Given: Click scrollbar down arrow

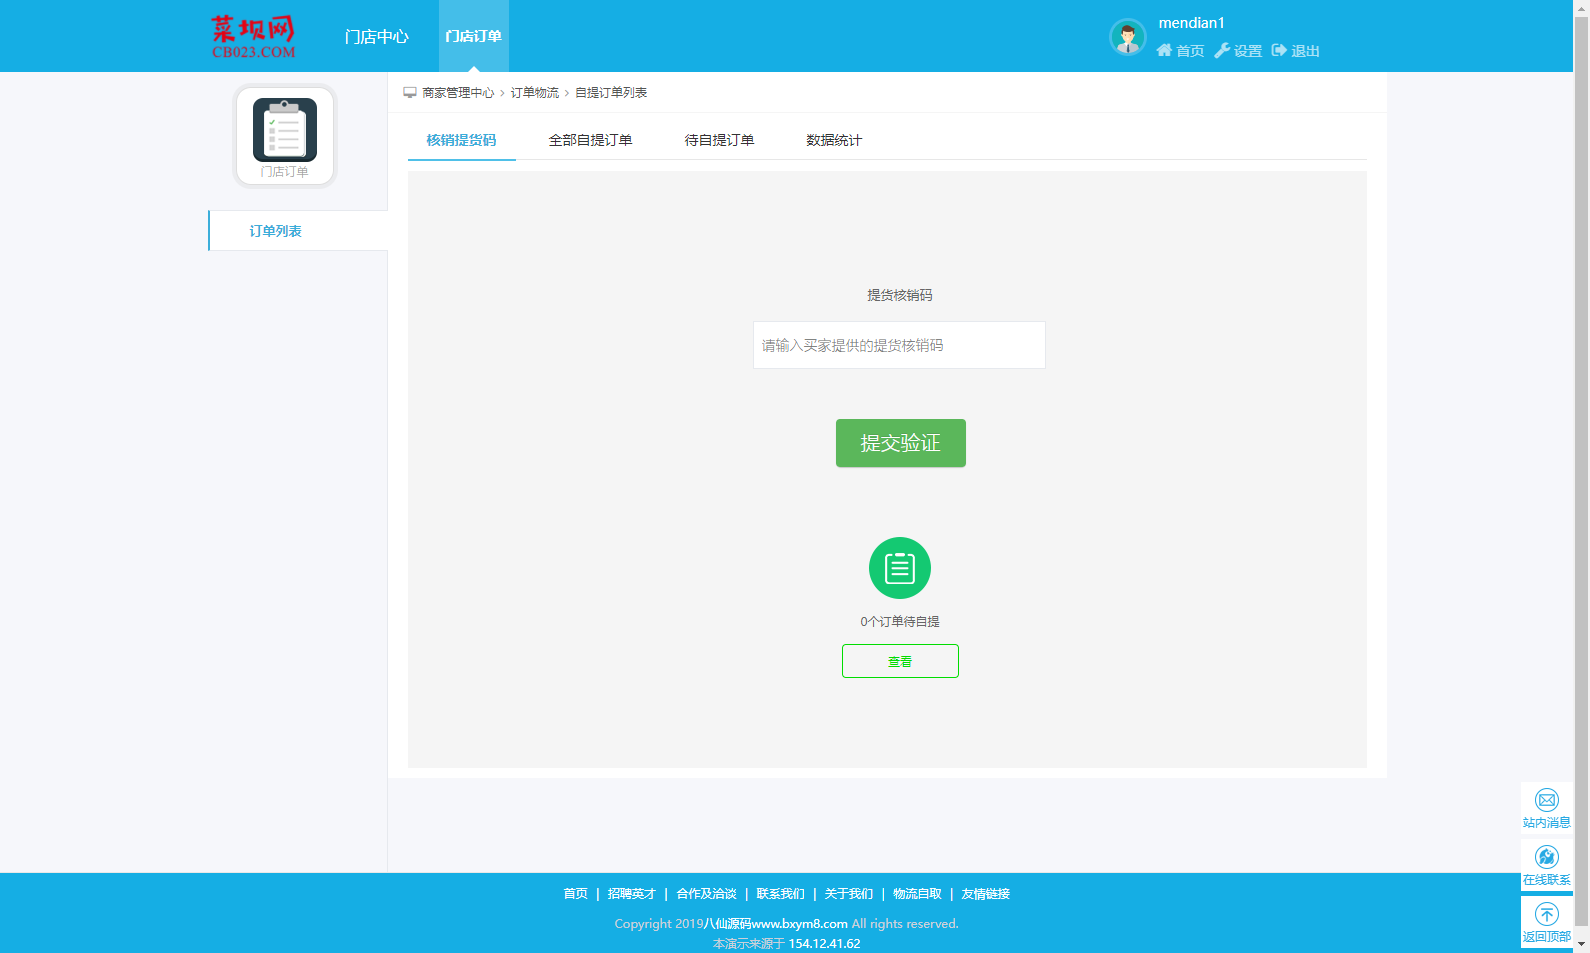Looking at the screenshot, I should 1582,945.
